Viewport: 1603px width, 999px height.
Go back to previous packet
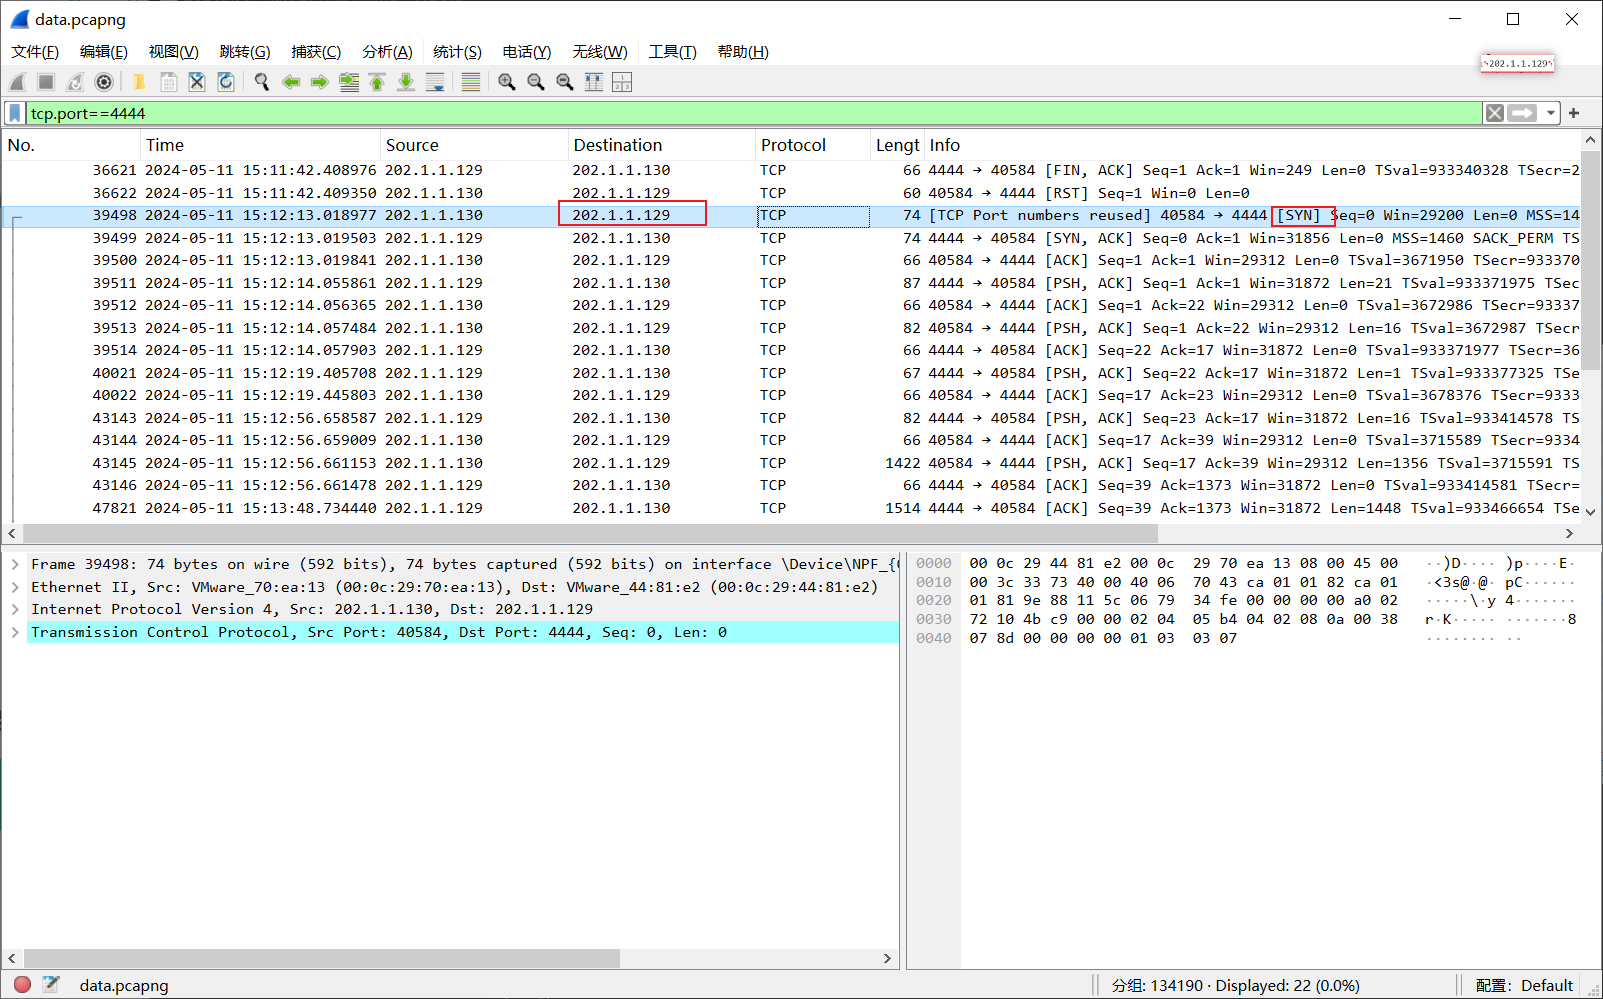click(291, 82)
